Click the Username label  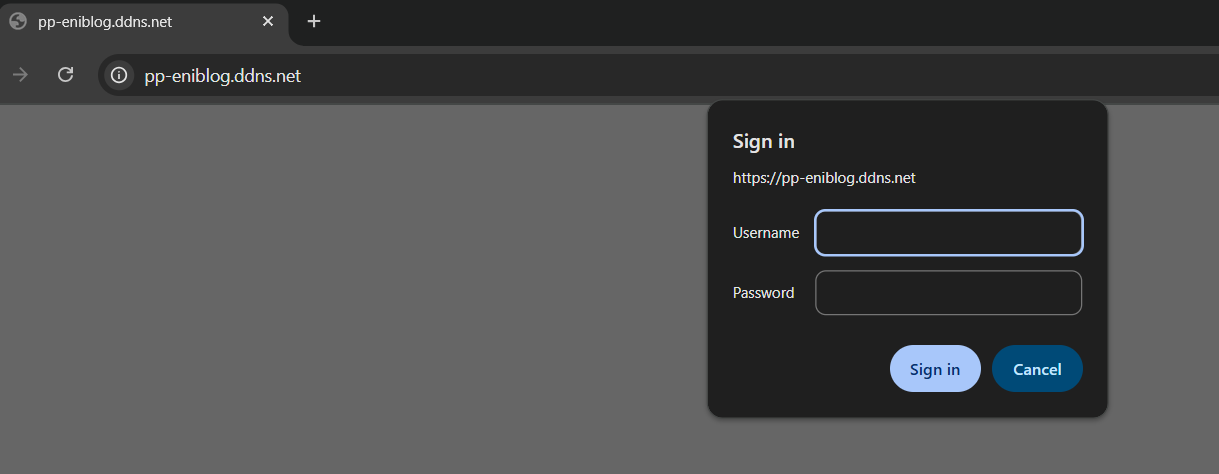(766, 233)
